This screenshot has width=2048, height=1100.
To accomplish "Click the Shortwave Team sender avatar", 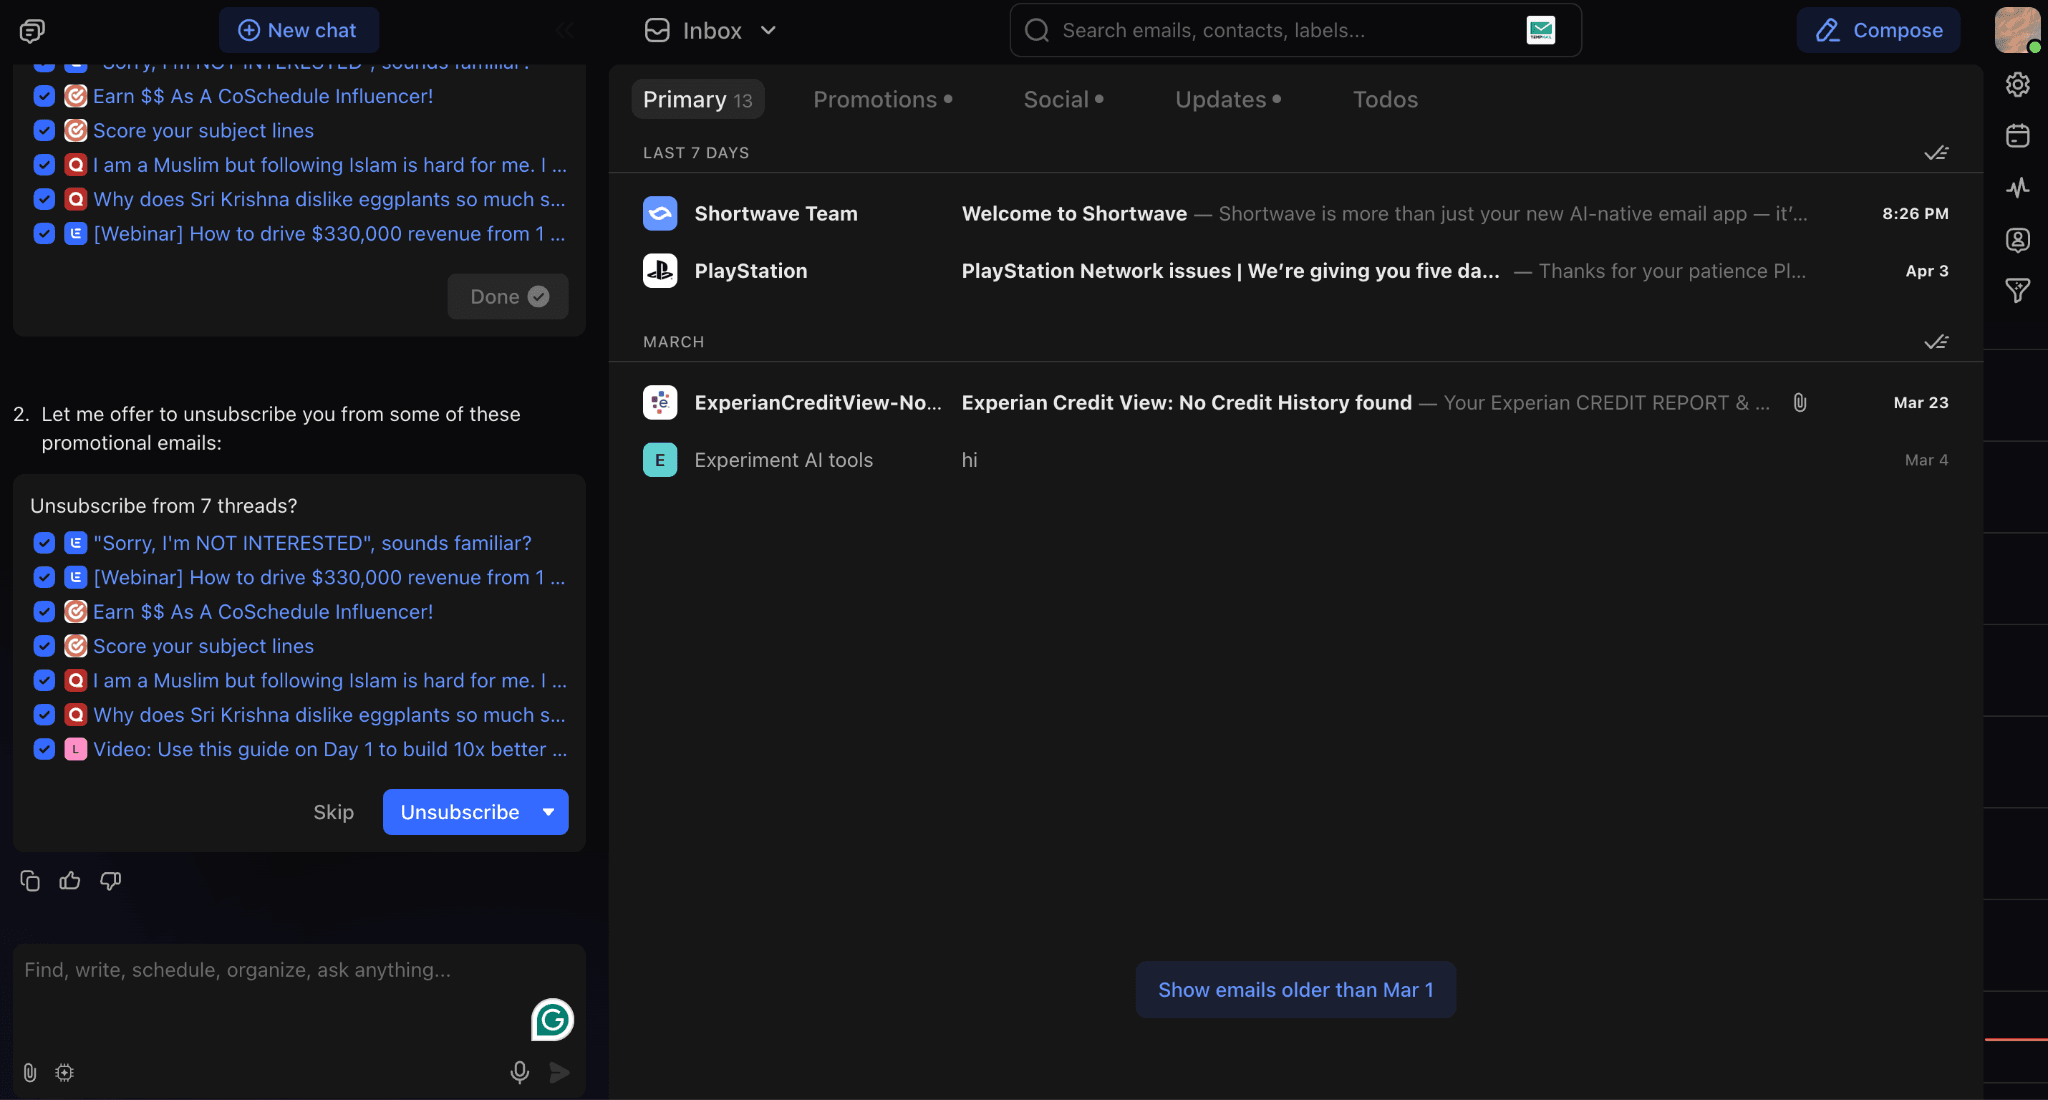I will click(x=660, y=213).
